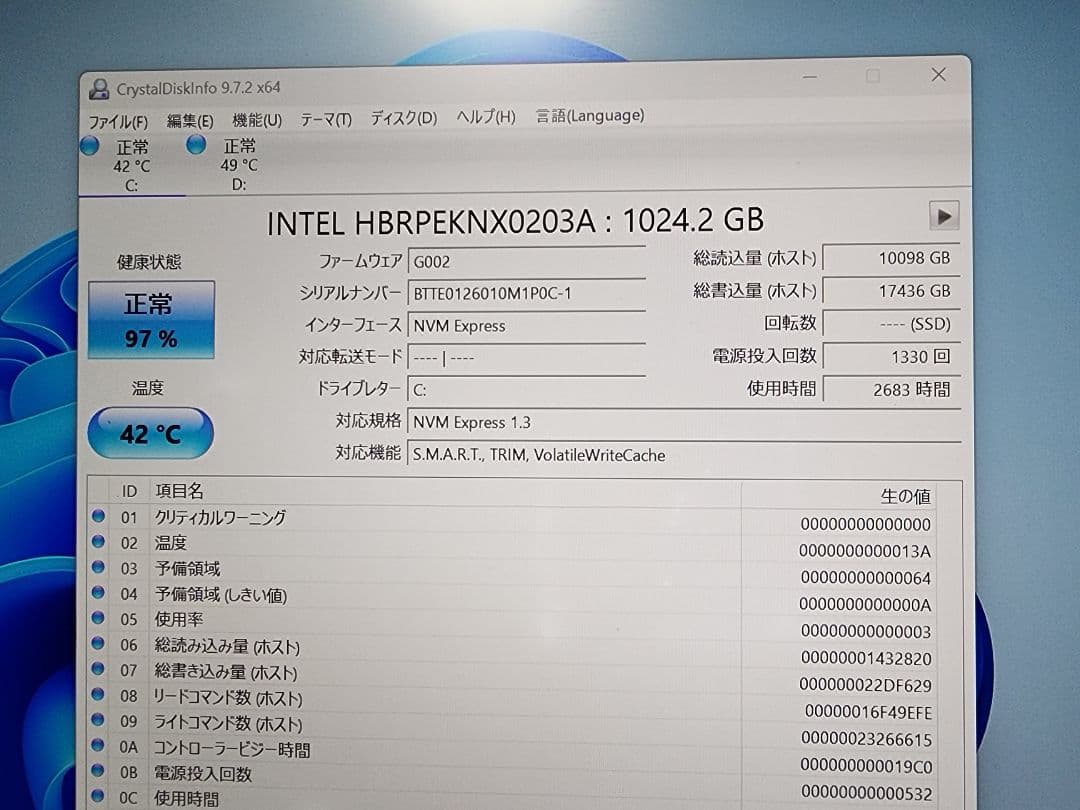
Task: Click power on hours value 2683 時間
Action: [891, 389]
